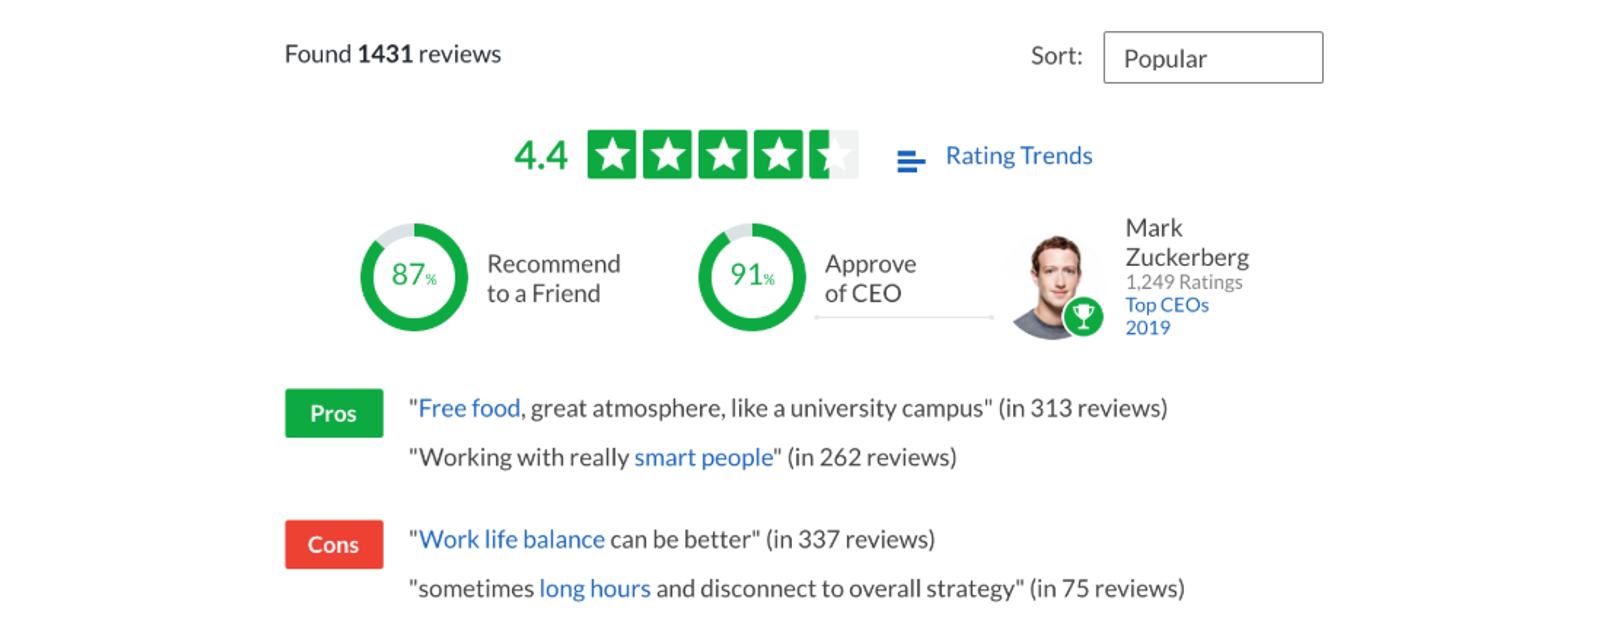Open the Sort dropdown showing Popular
Viewport: 1600px width, 641px height.
(x=1213, y=58)
